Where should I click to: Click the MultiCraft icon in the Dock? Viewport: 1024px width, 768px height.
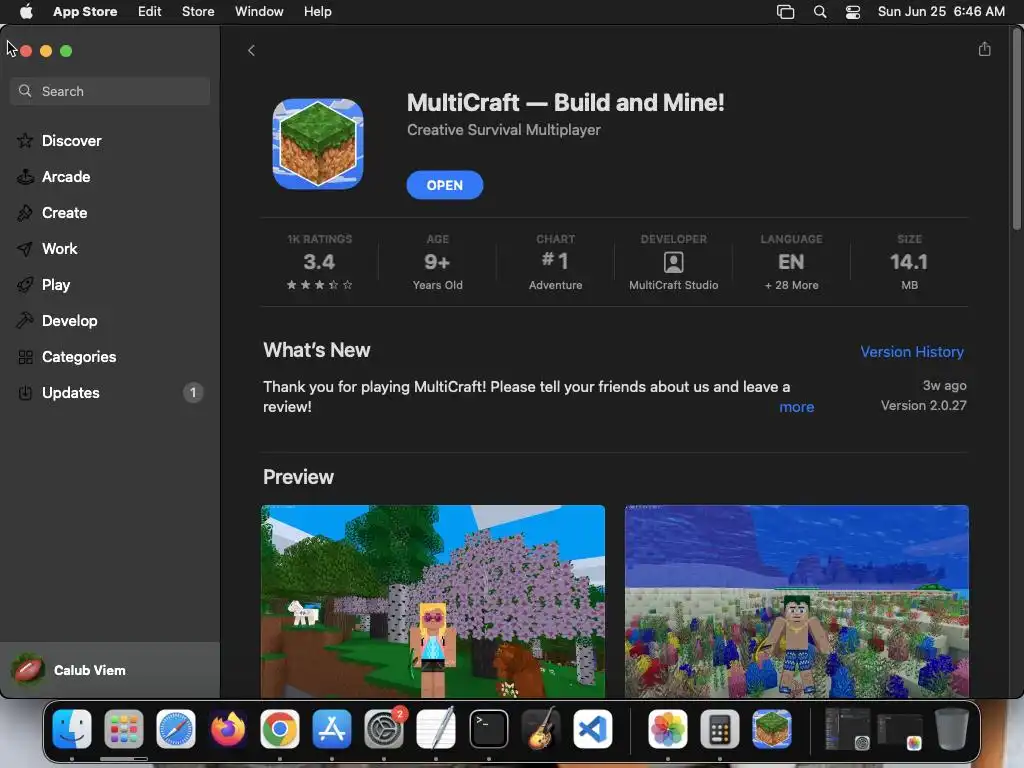(x=772, y=728)
